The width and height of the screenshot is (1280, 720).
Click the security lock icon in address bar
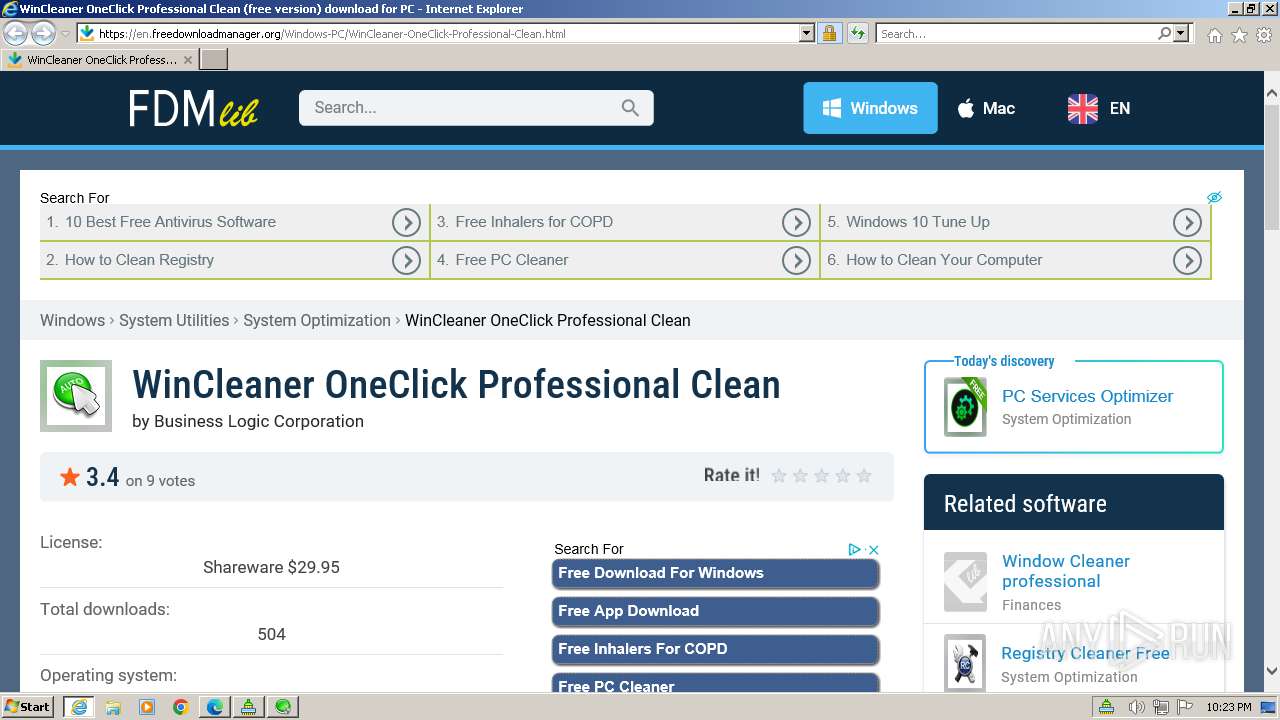point(829,33)
